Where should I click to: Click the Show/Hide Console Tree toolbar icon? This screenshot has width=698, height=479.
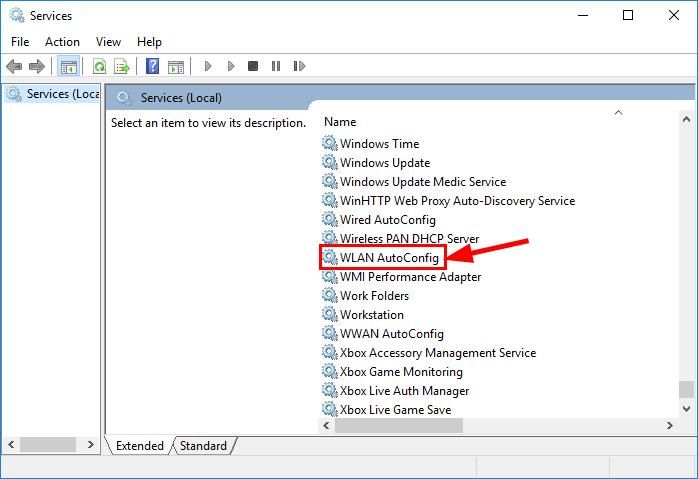pos(68,67)
